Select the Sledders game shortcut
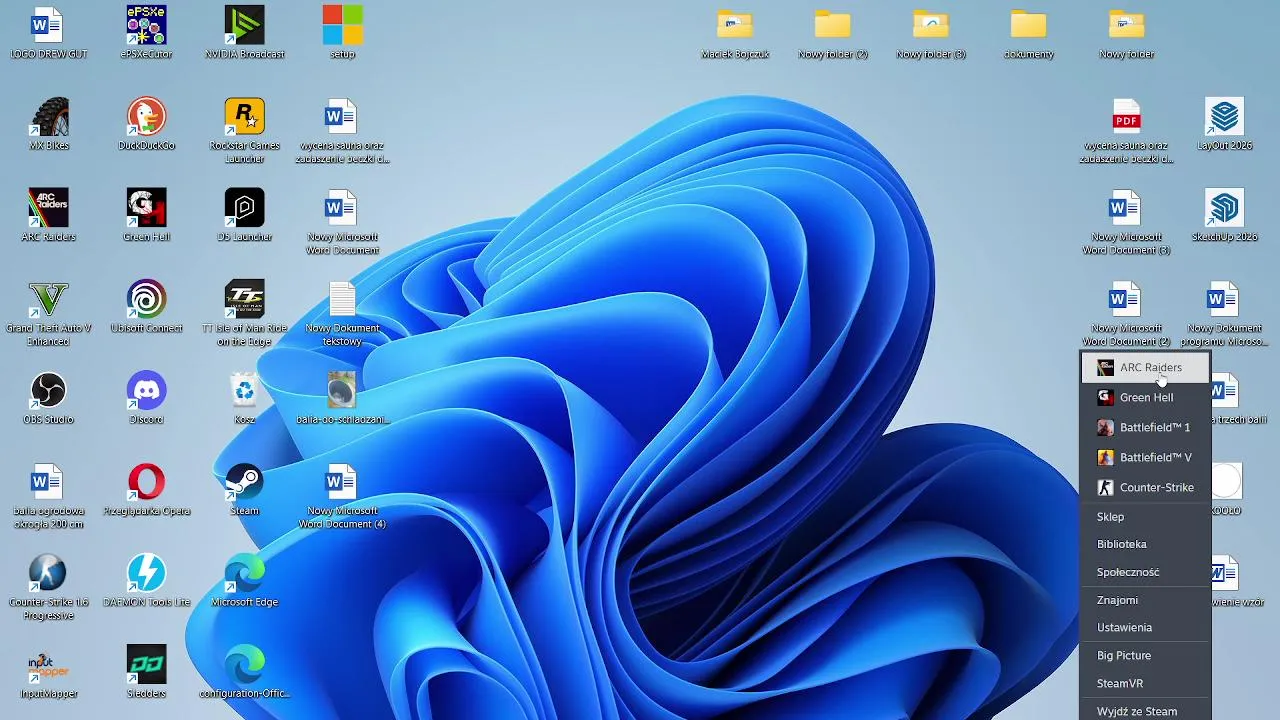The image size is (1280, 720). click(146, 672)
